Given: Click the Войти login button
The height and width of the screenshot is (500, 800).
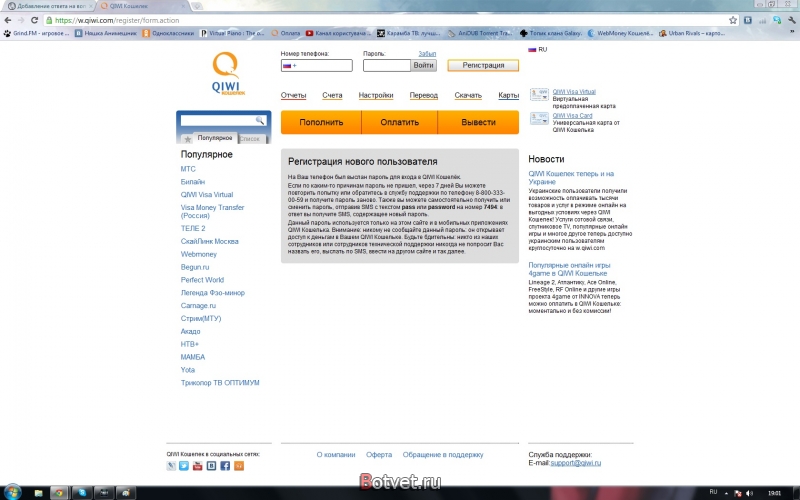Looking at the screenshot, I should tap(423, 65).
